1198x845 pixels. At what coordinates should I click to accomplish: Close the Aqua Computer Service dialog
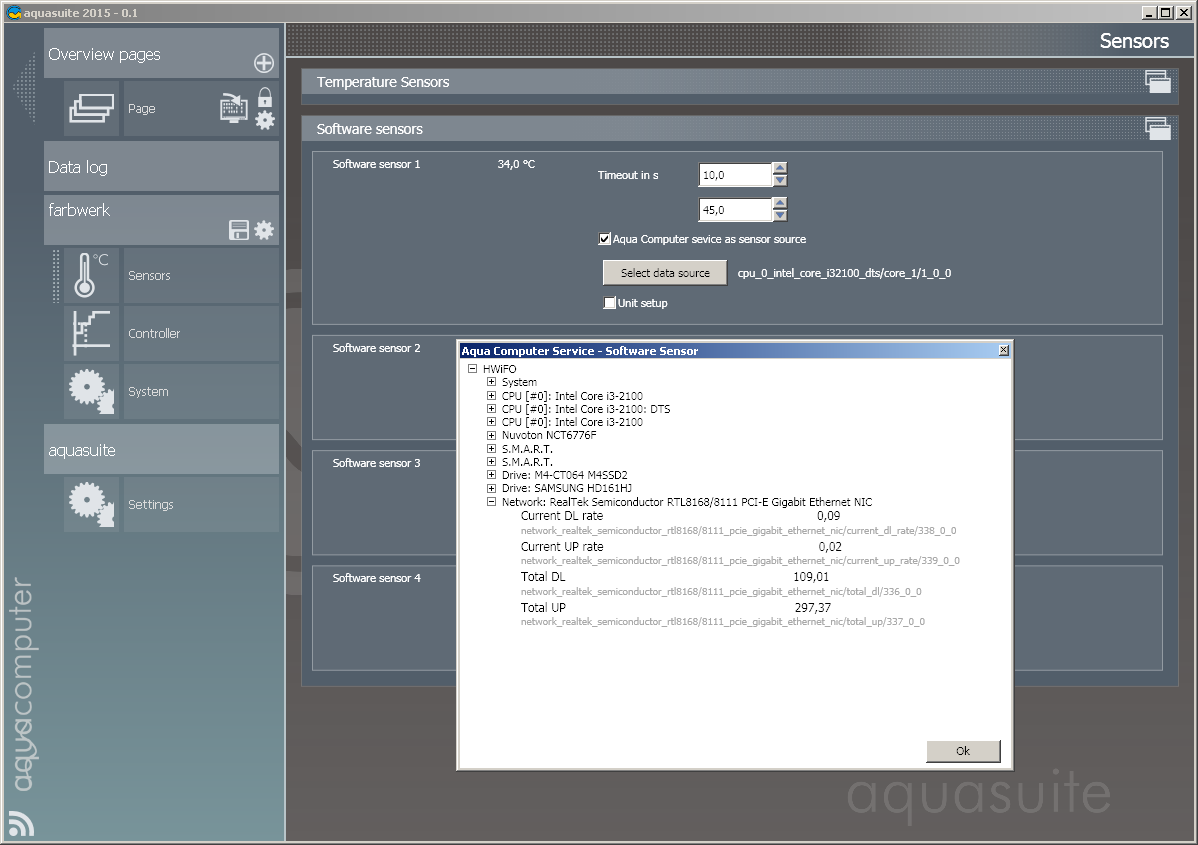coord(1003,351)
